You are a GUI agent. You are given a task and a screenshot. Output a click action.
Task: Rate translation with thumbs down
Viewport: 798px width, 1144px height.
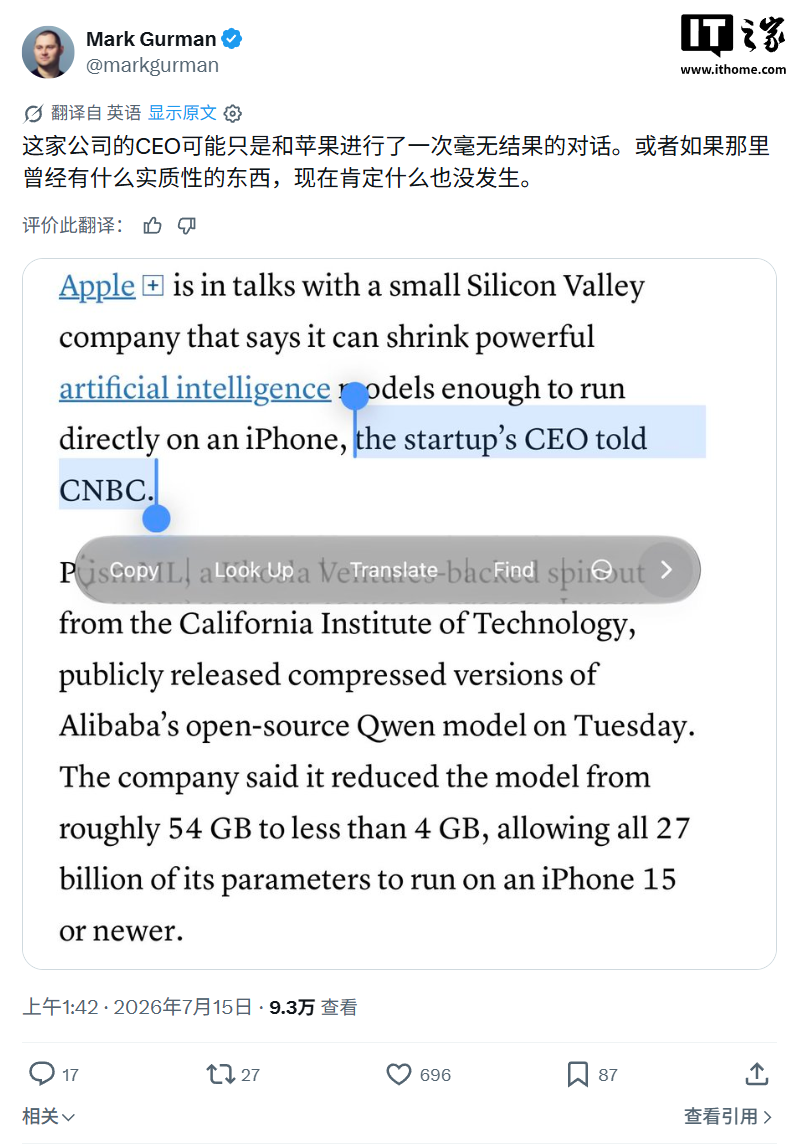[187, 225]
